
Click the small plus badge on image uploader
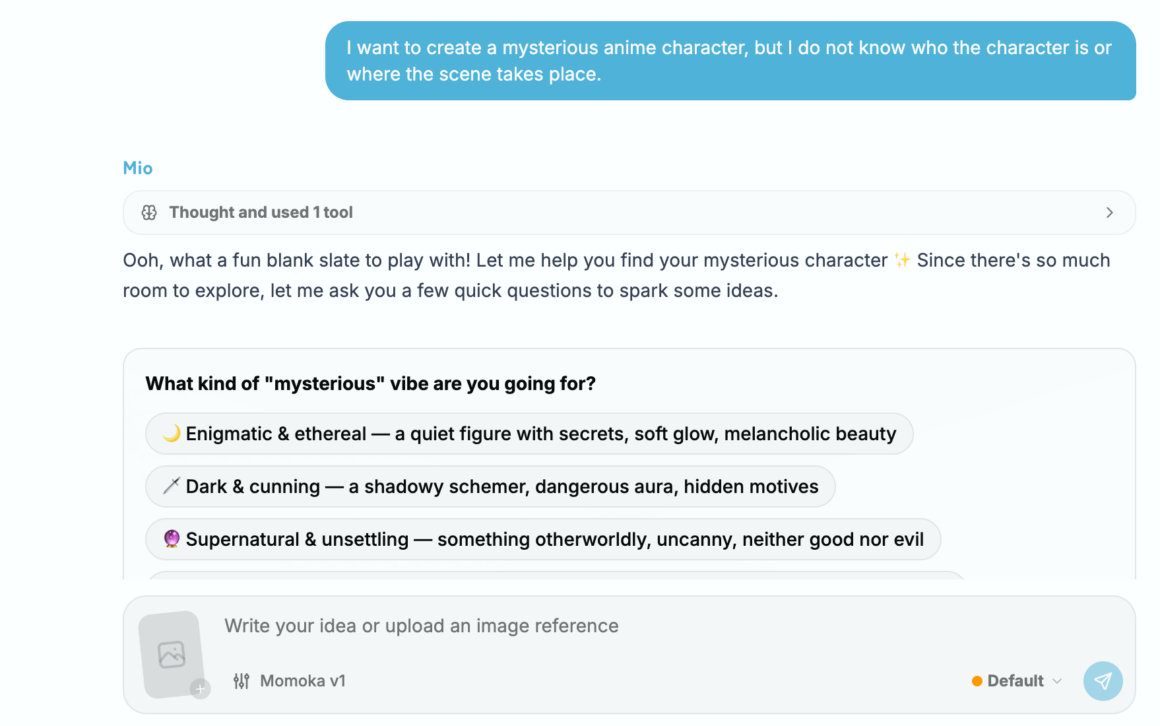[x=200, y=688]
